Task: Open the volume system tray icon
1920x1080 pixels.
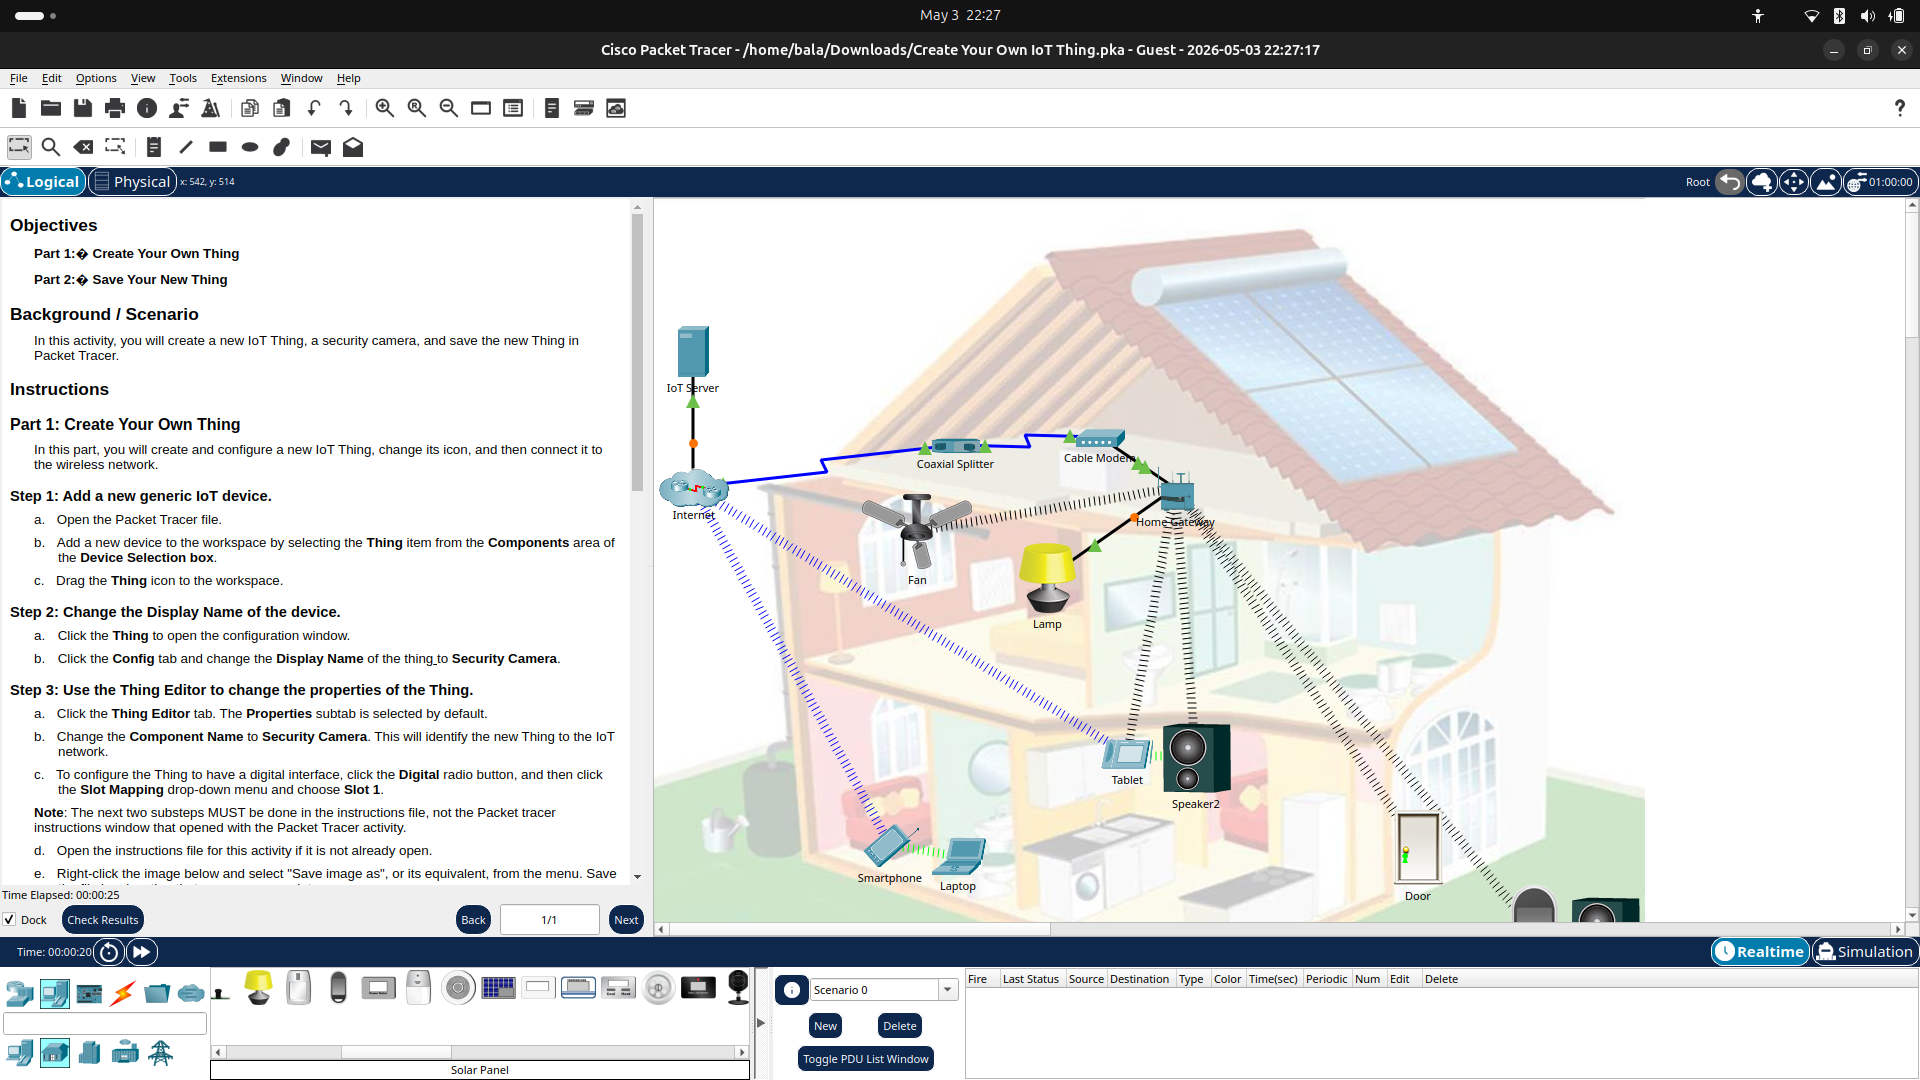Action: click(1867, 16)
